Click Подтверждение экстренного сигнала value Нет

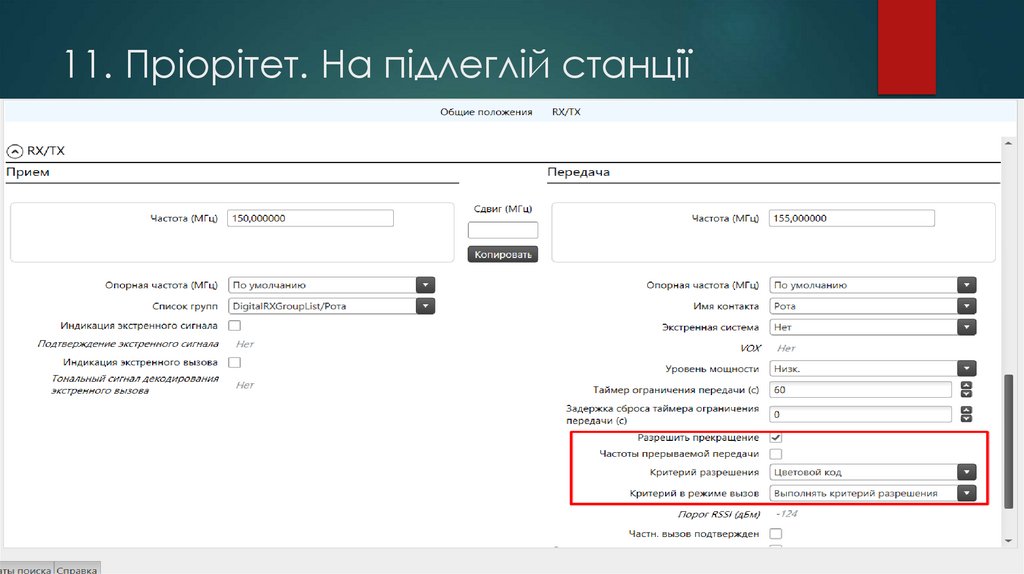(x=245, y=344)
